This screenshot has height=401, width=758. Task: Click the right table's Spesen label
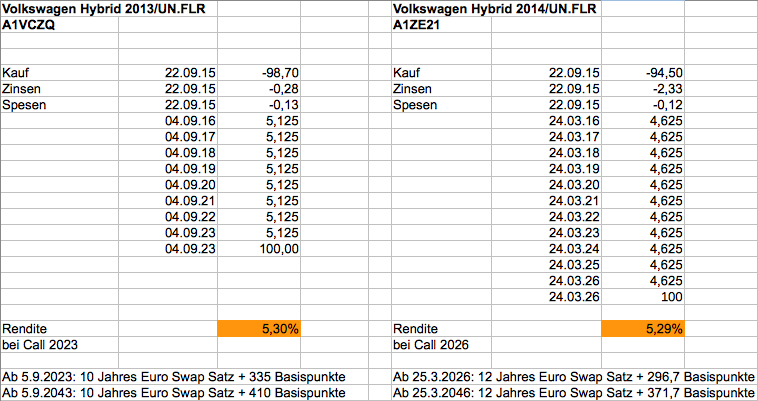click(x=415, y=105)
